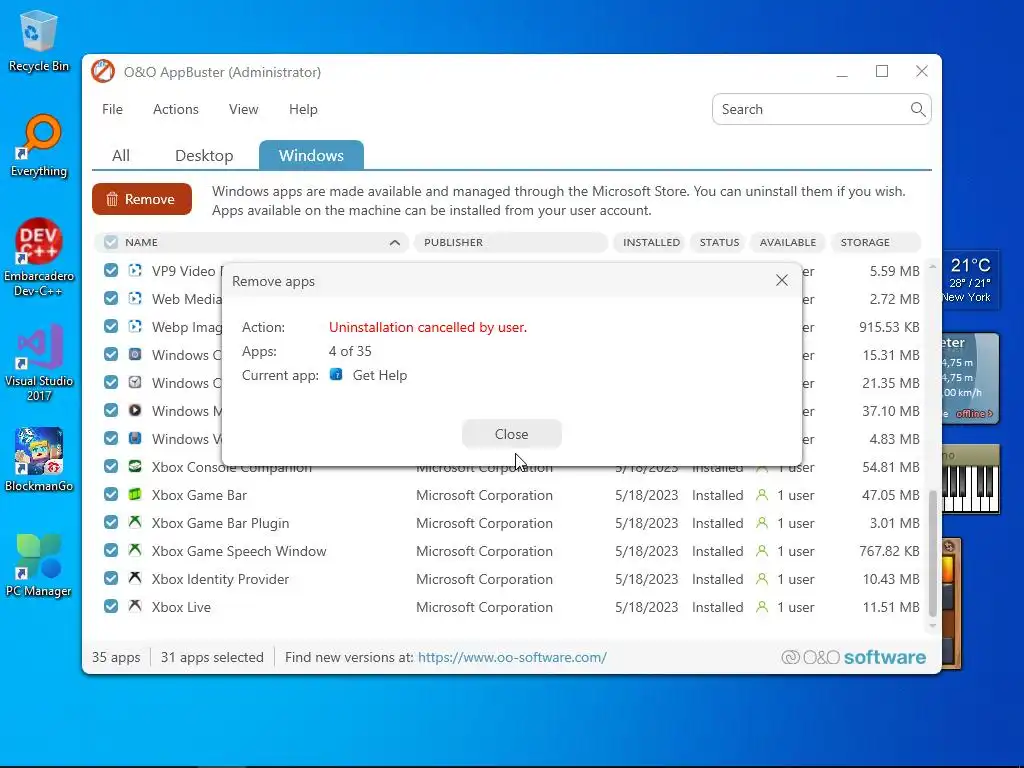1024x768 pixels.
Task: Uncheck the Xbox Live checkbox
Action: (111, 607)
